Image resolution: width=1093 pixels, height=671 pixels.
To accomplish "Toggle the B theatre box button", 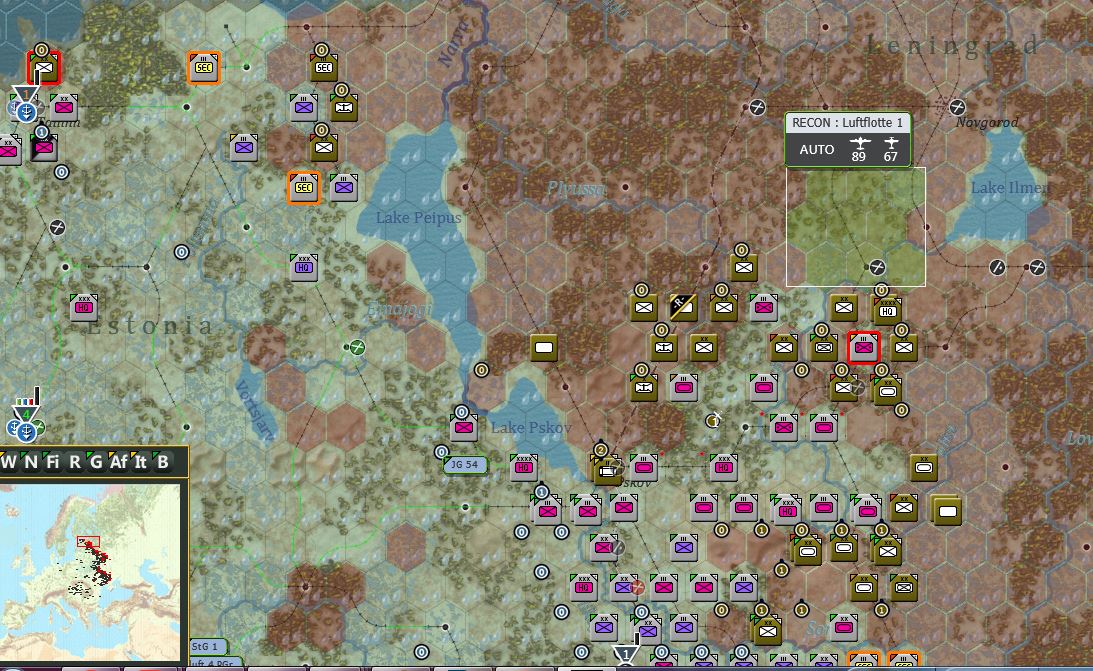I will pyautogui.click(x=162, y=462).
